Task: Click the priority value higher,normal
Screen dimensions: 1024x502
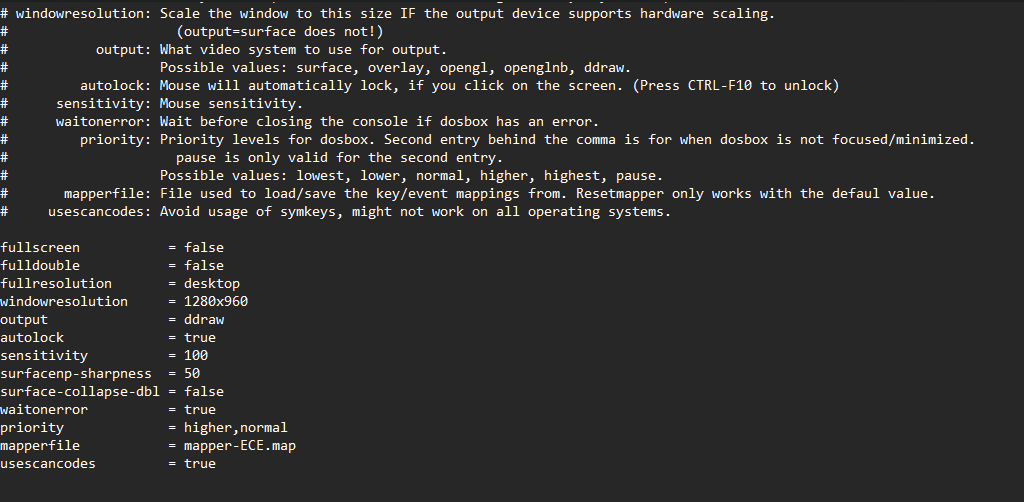Action: pos(236,428)
